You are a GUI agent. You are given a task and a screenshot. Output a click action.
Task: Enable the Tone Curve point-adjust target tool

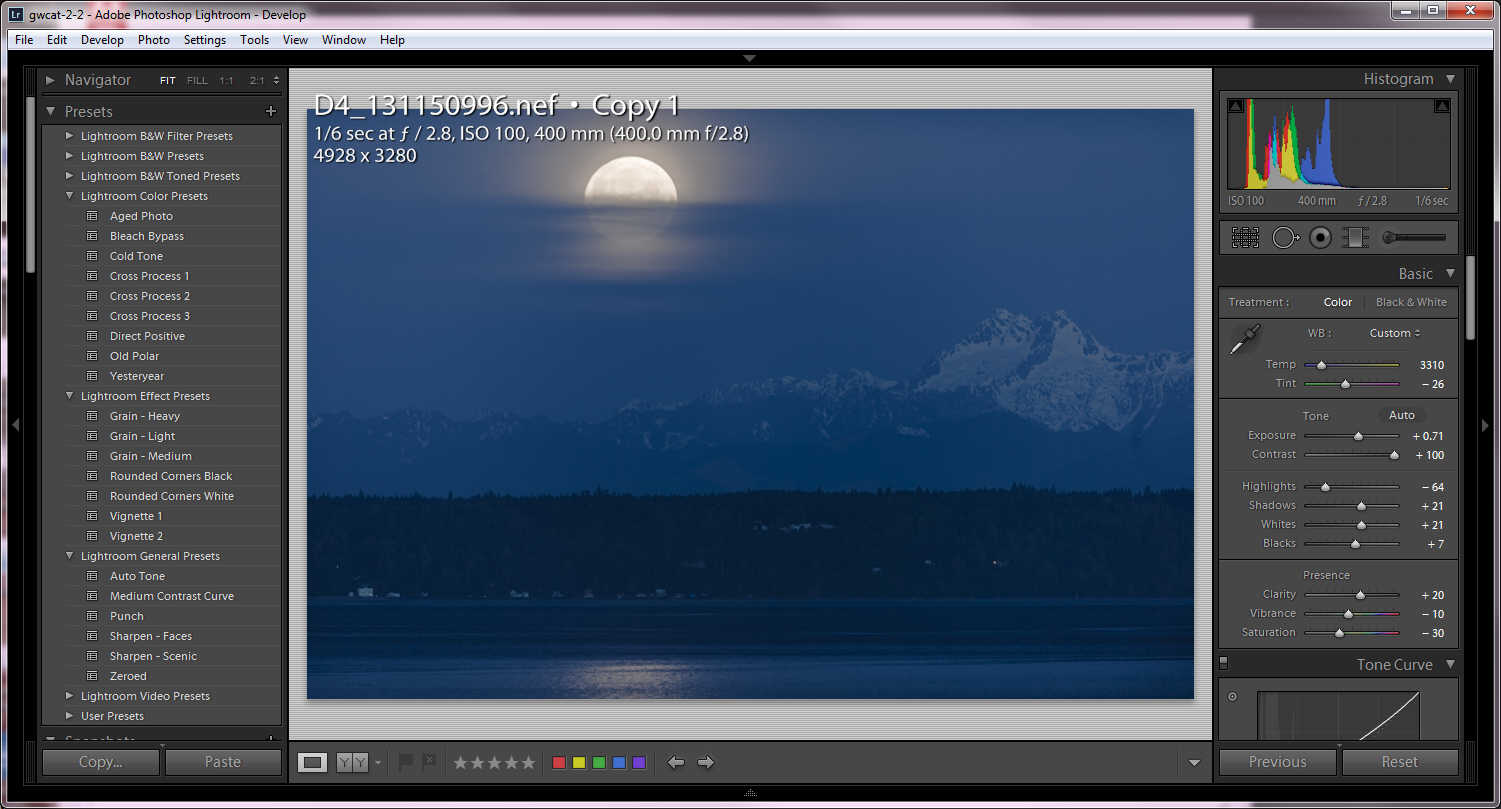(1232, 697)
